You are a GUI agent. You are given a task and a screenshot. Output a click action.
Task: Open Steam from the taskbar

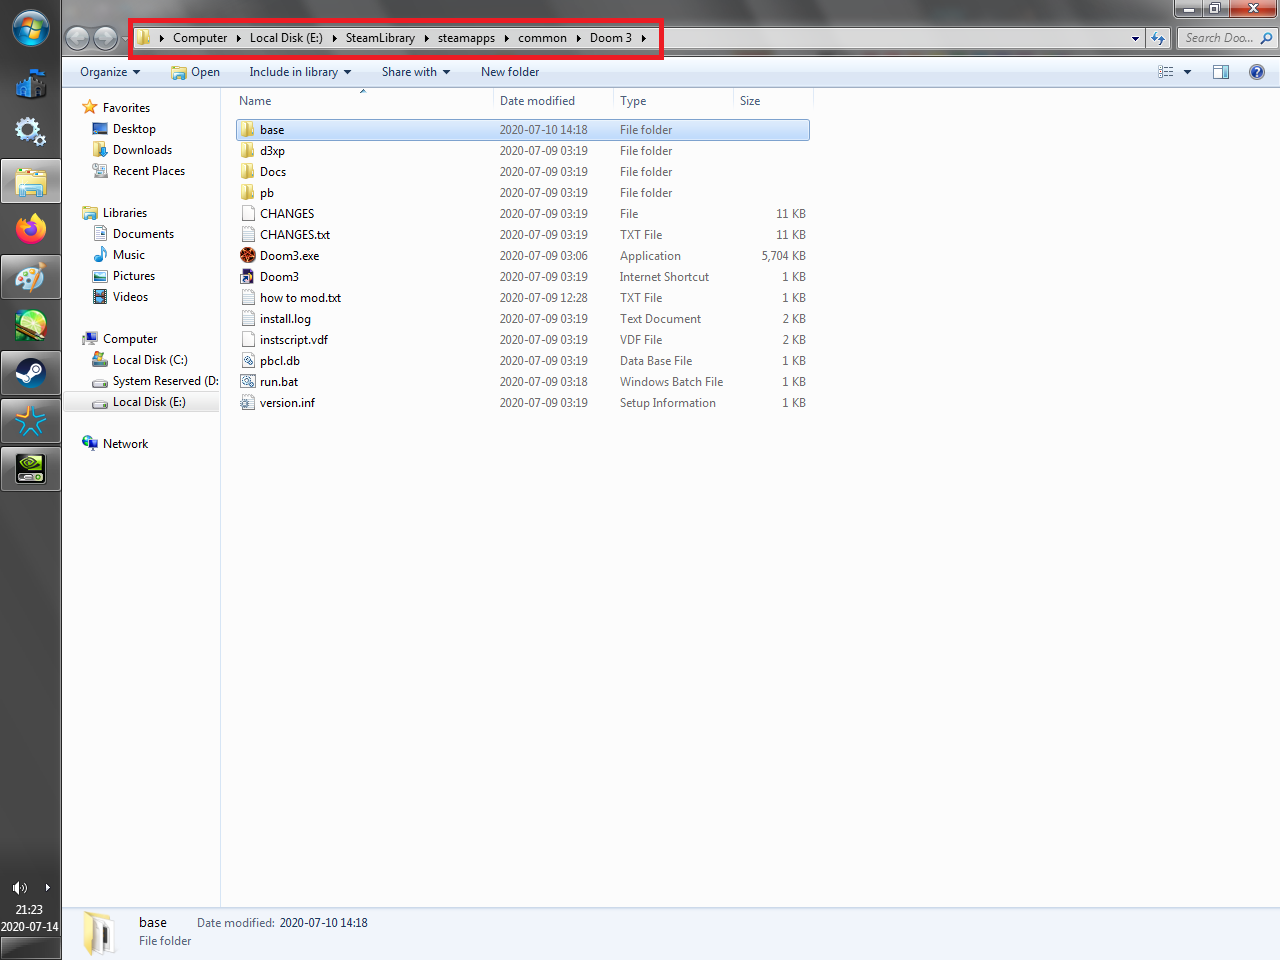coord(31,373)
